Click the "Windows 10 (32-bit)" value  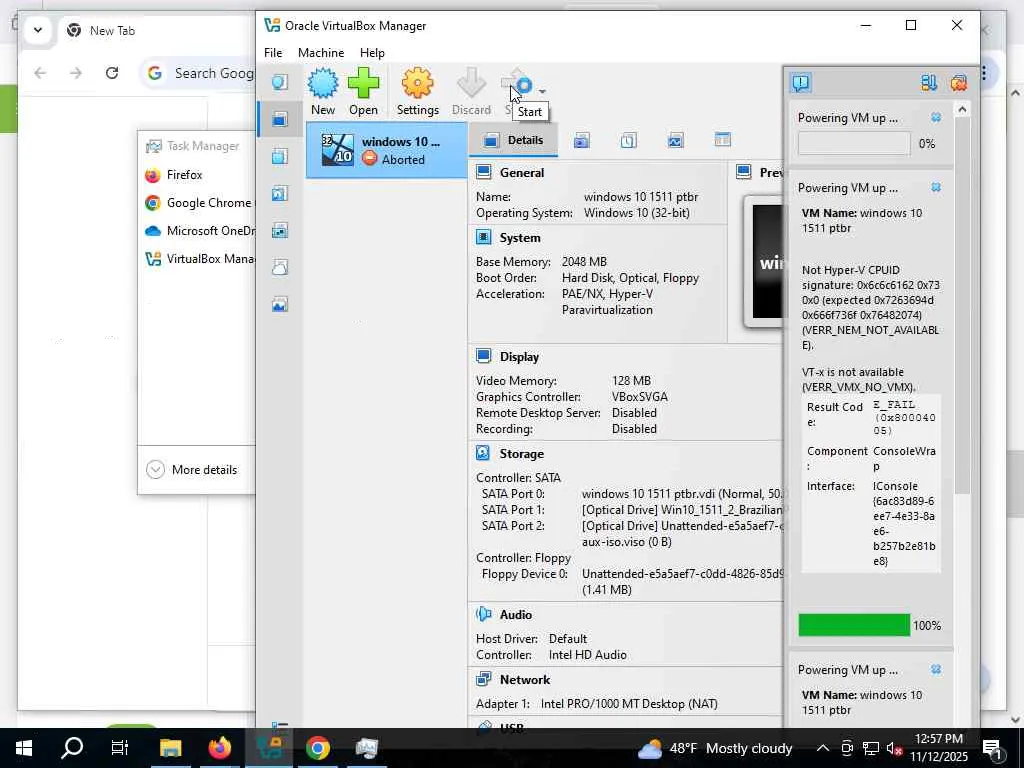click(x=636, y=212)
